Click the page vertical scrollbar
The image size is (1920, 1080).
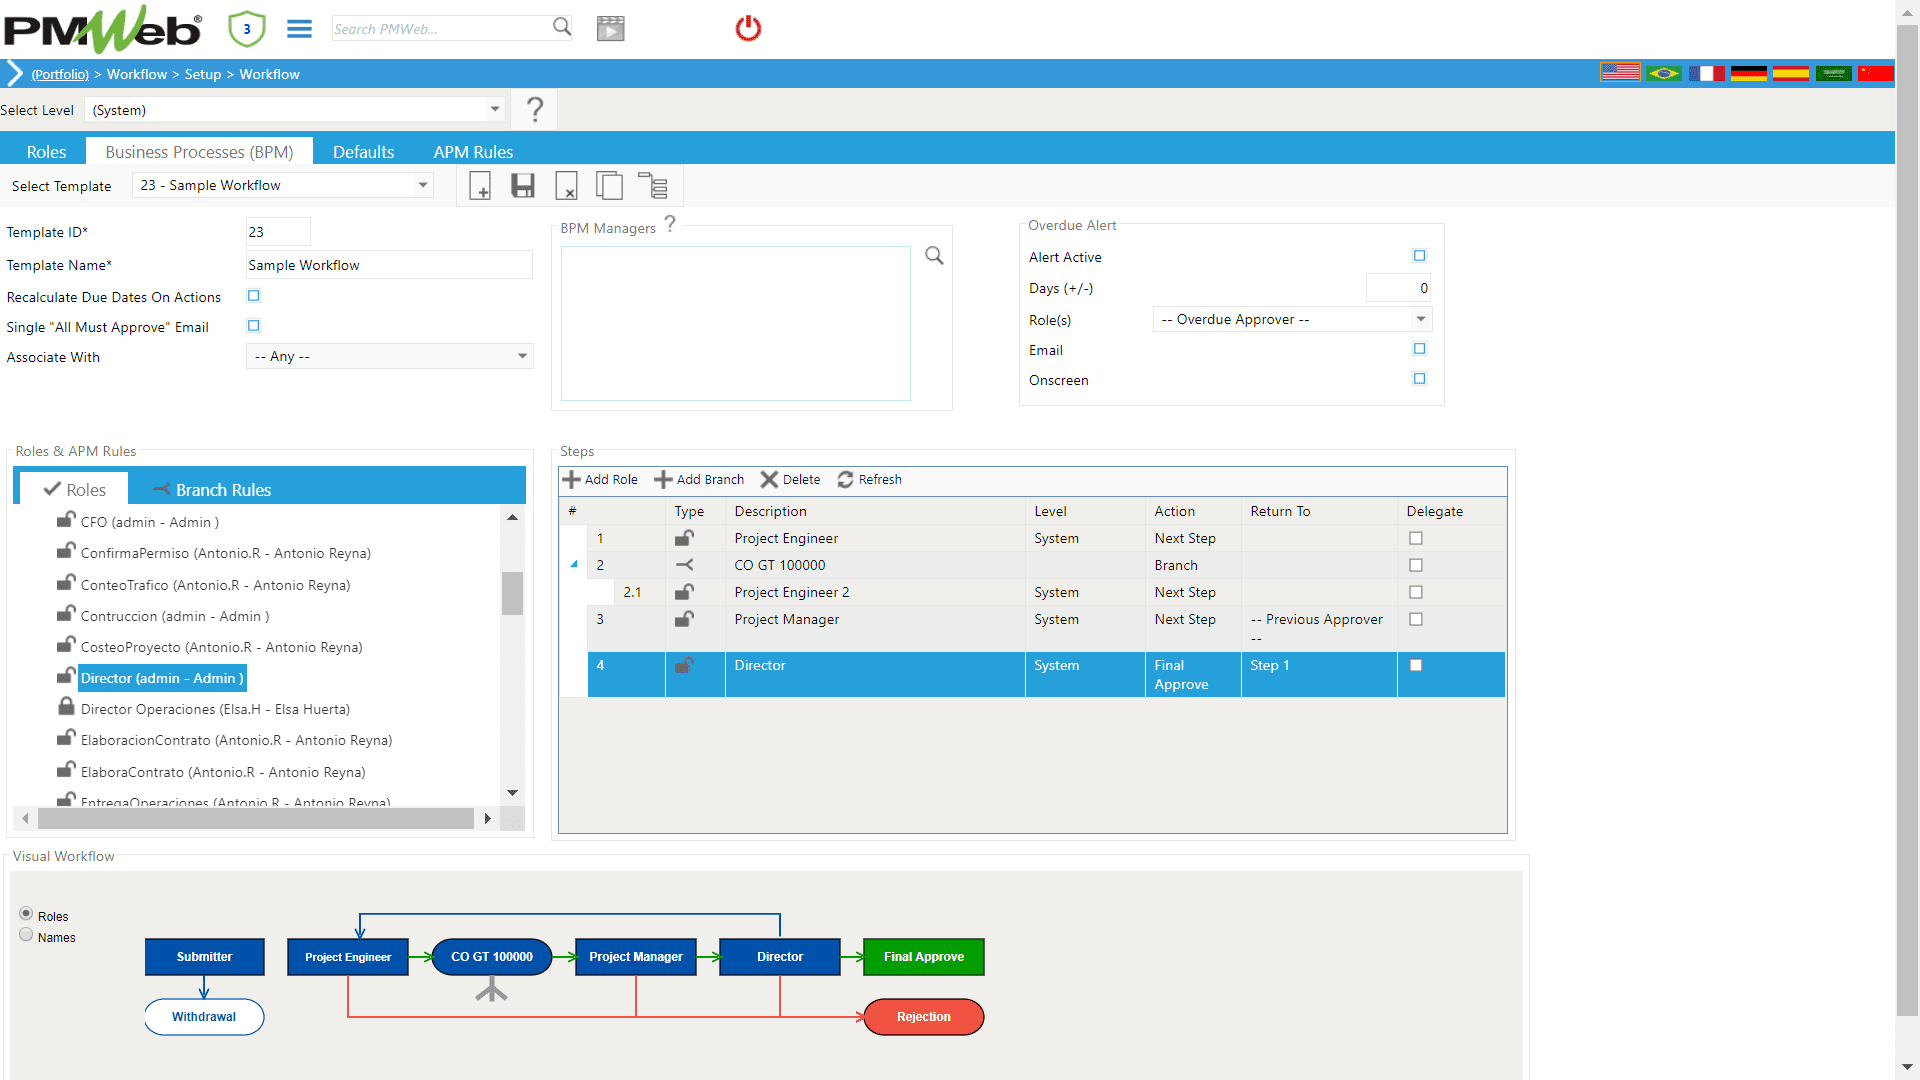pyautogui.click(x=1907, y=520)
